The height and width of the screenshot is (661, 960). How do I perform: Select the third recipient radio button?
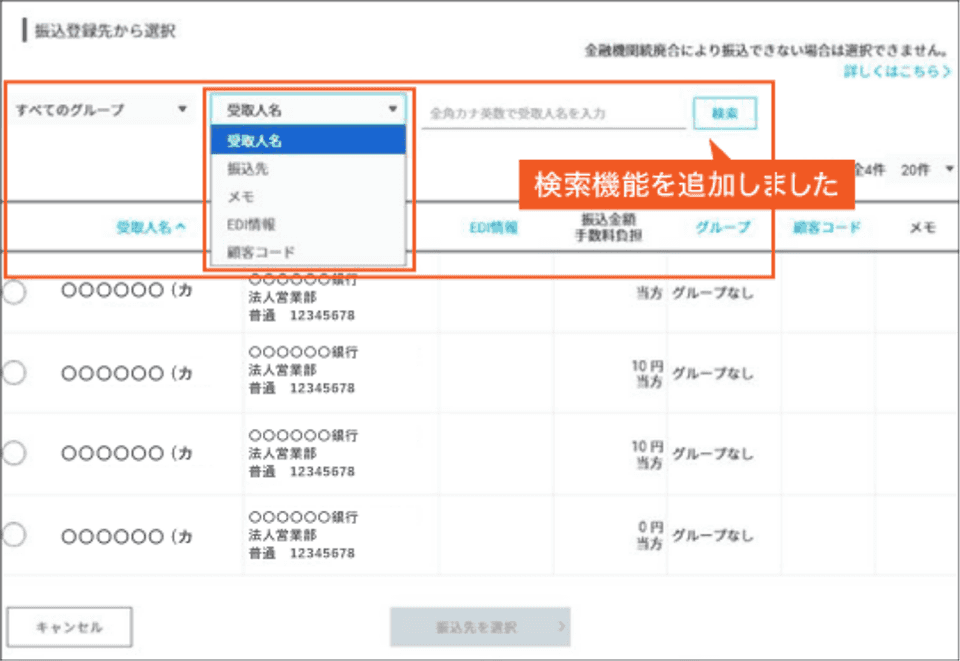click(x=14, y=453)
